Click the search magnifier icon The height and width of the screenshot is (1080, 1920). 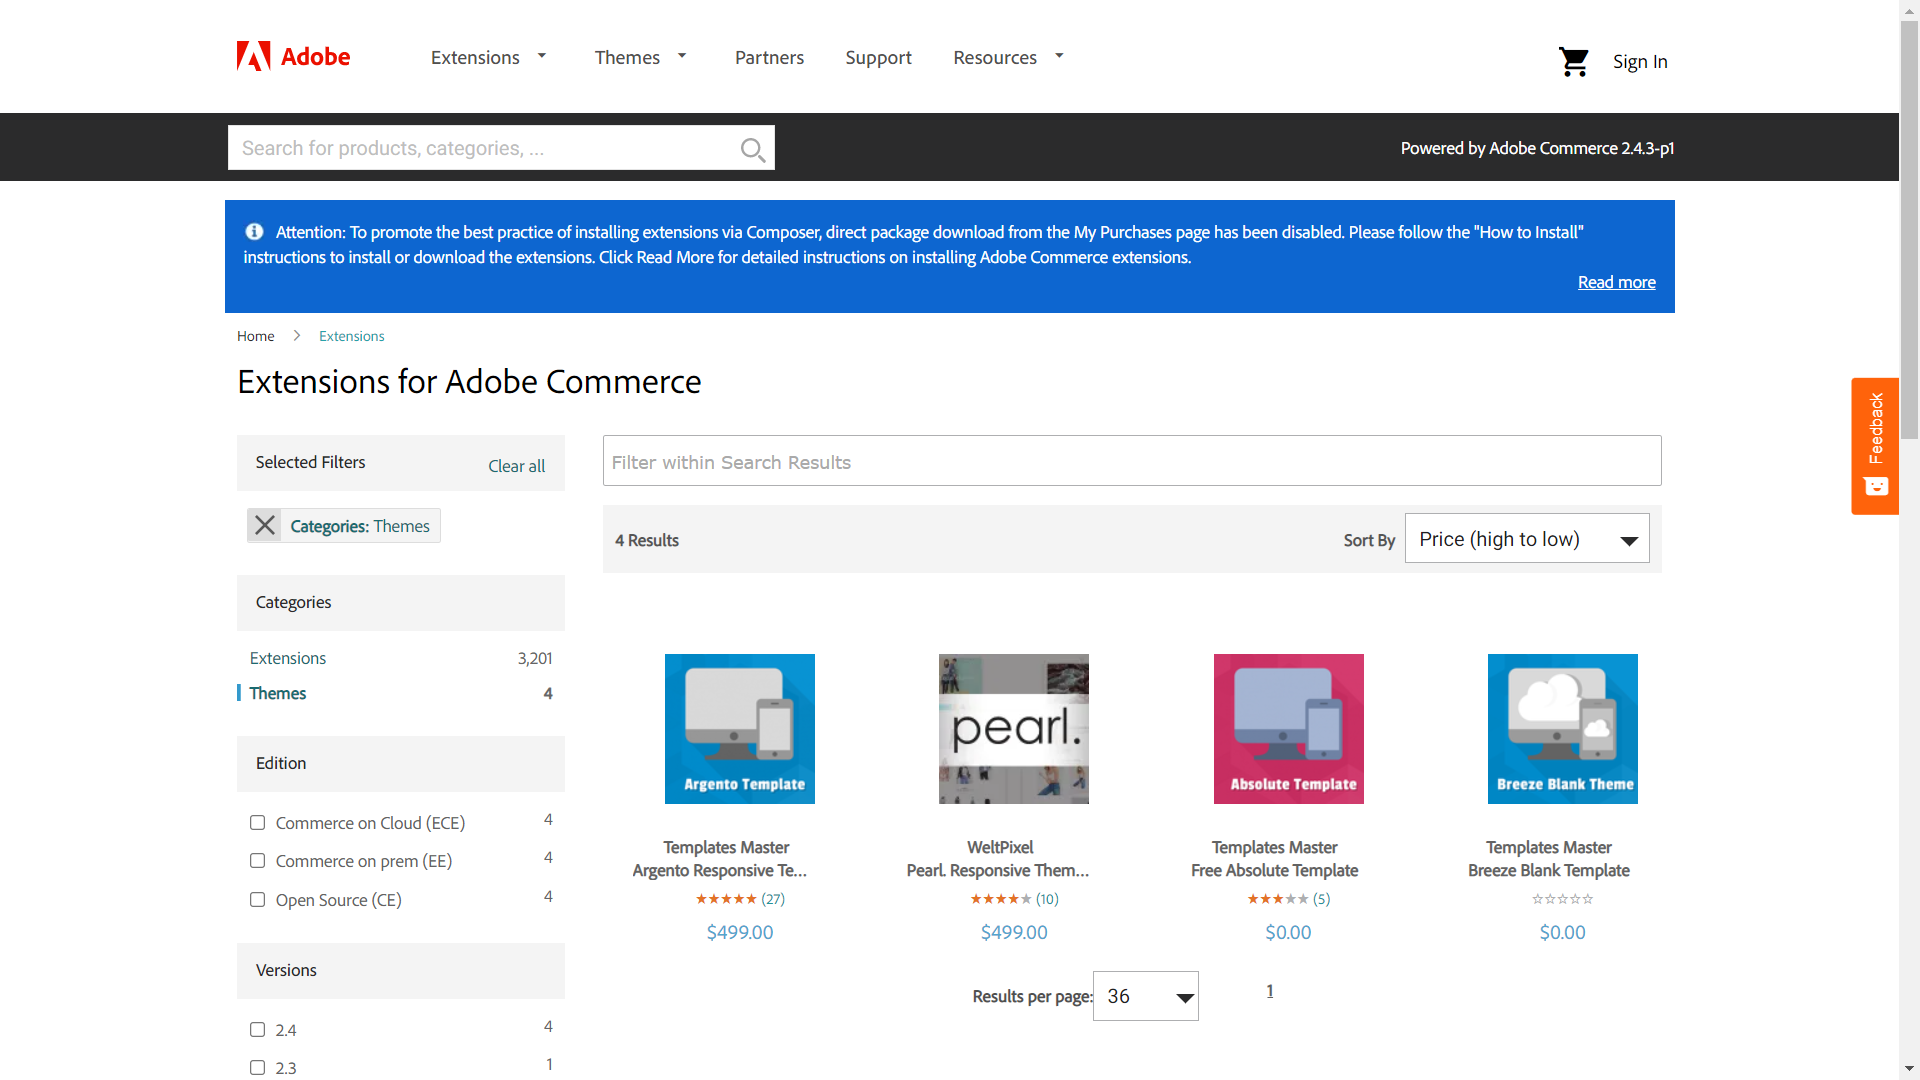(x=752, y=149)
